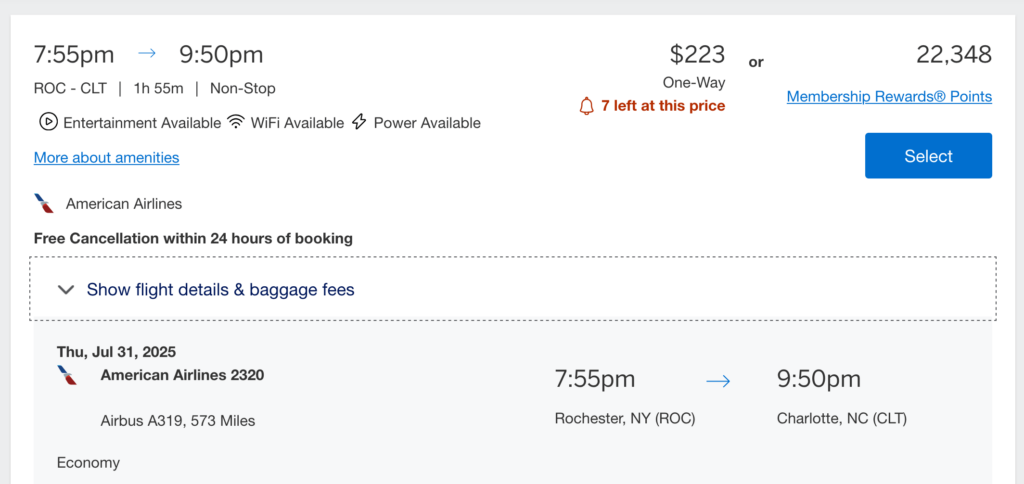This screenshot has width=1024, height=484.
Task: Expand Show flight details & baggage fees
Action: point(220,290)
